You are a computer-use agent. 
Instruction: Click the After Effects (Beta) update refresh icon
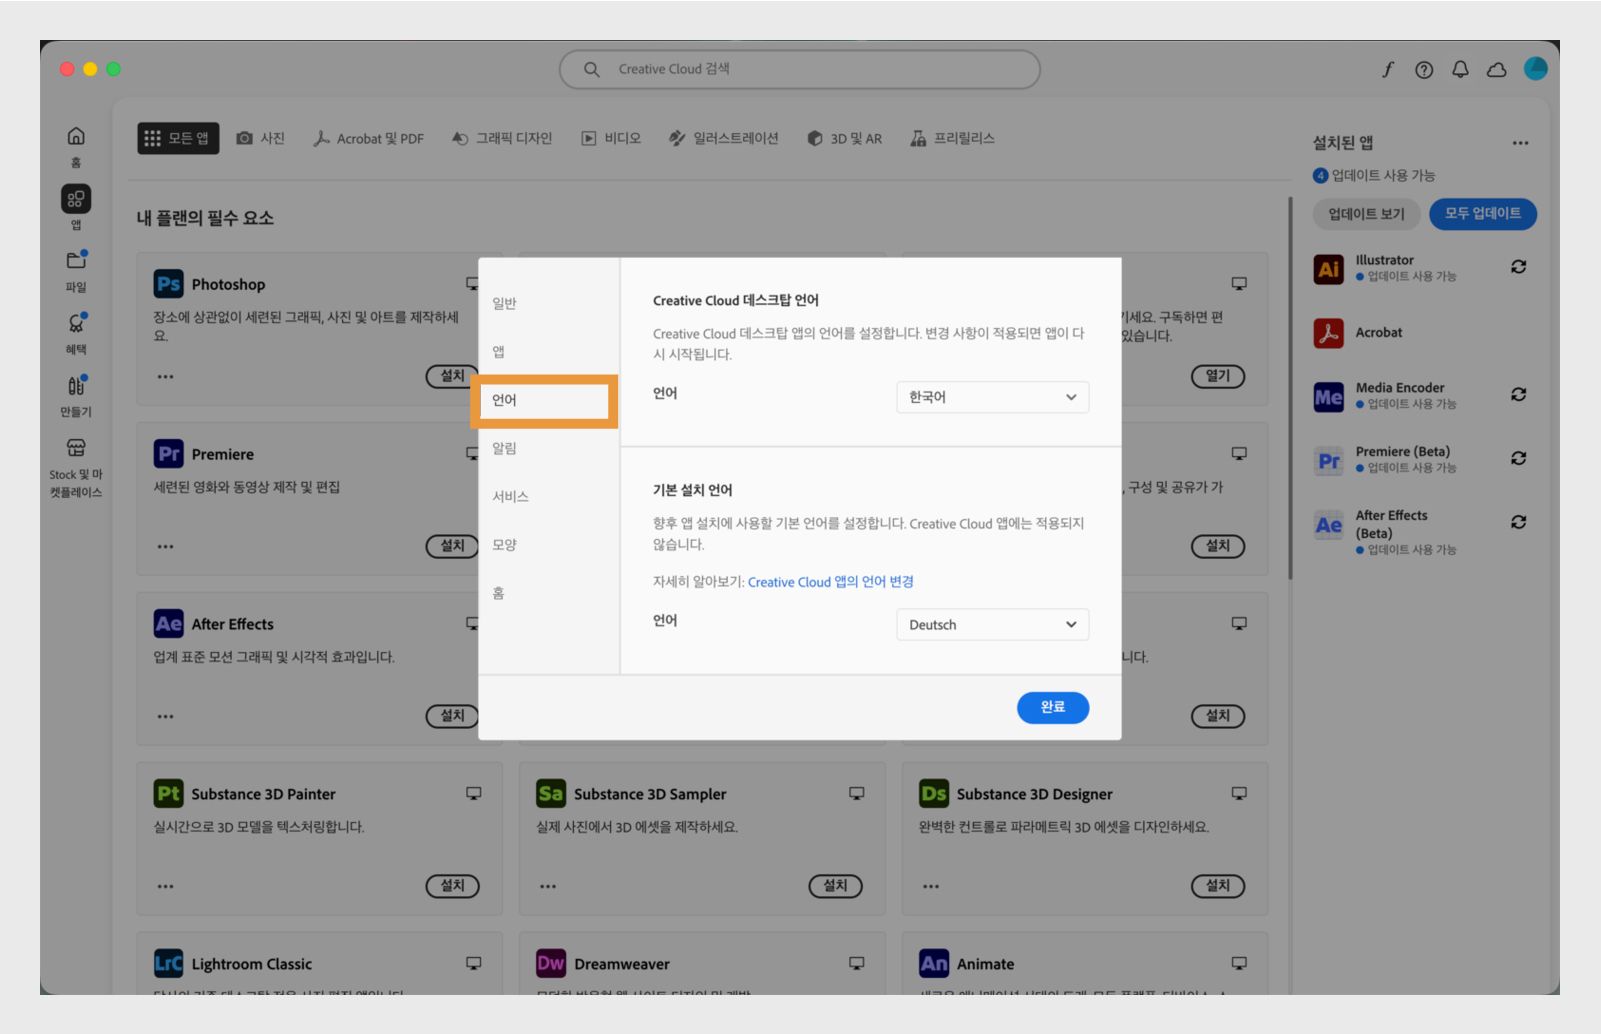pos(1518,522)
